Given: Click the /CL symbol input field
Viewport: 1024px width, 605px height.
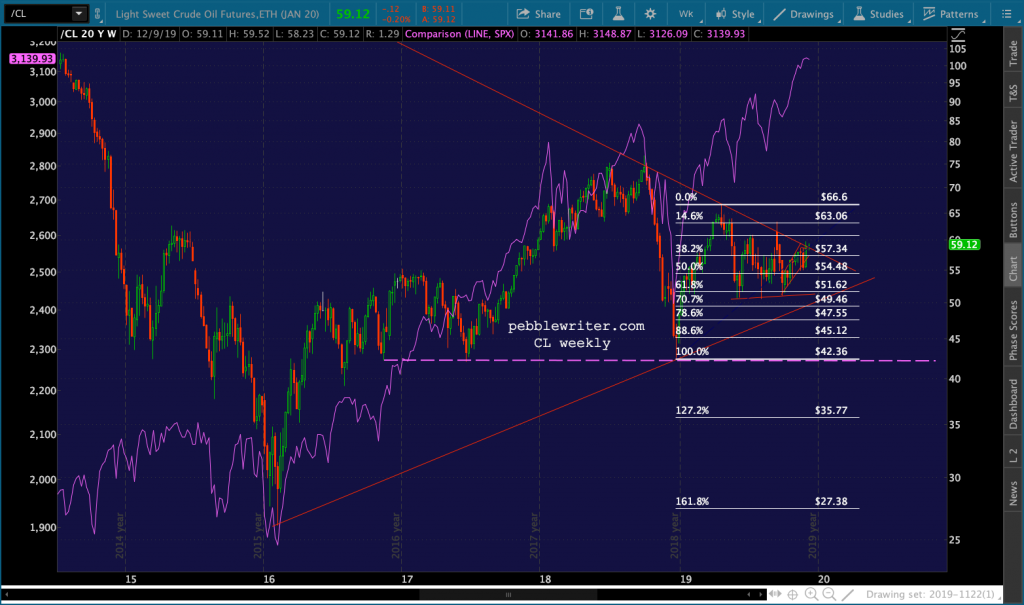Looking at the screenshot, I should (x=37, y=13).
